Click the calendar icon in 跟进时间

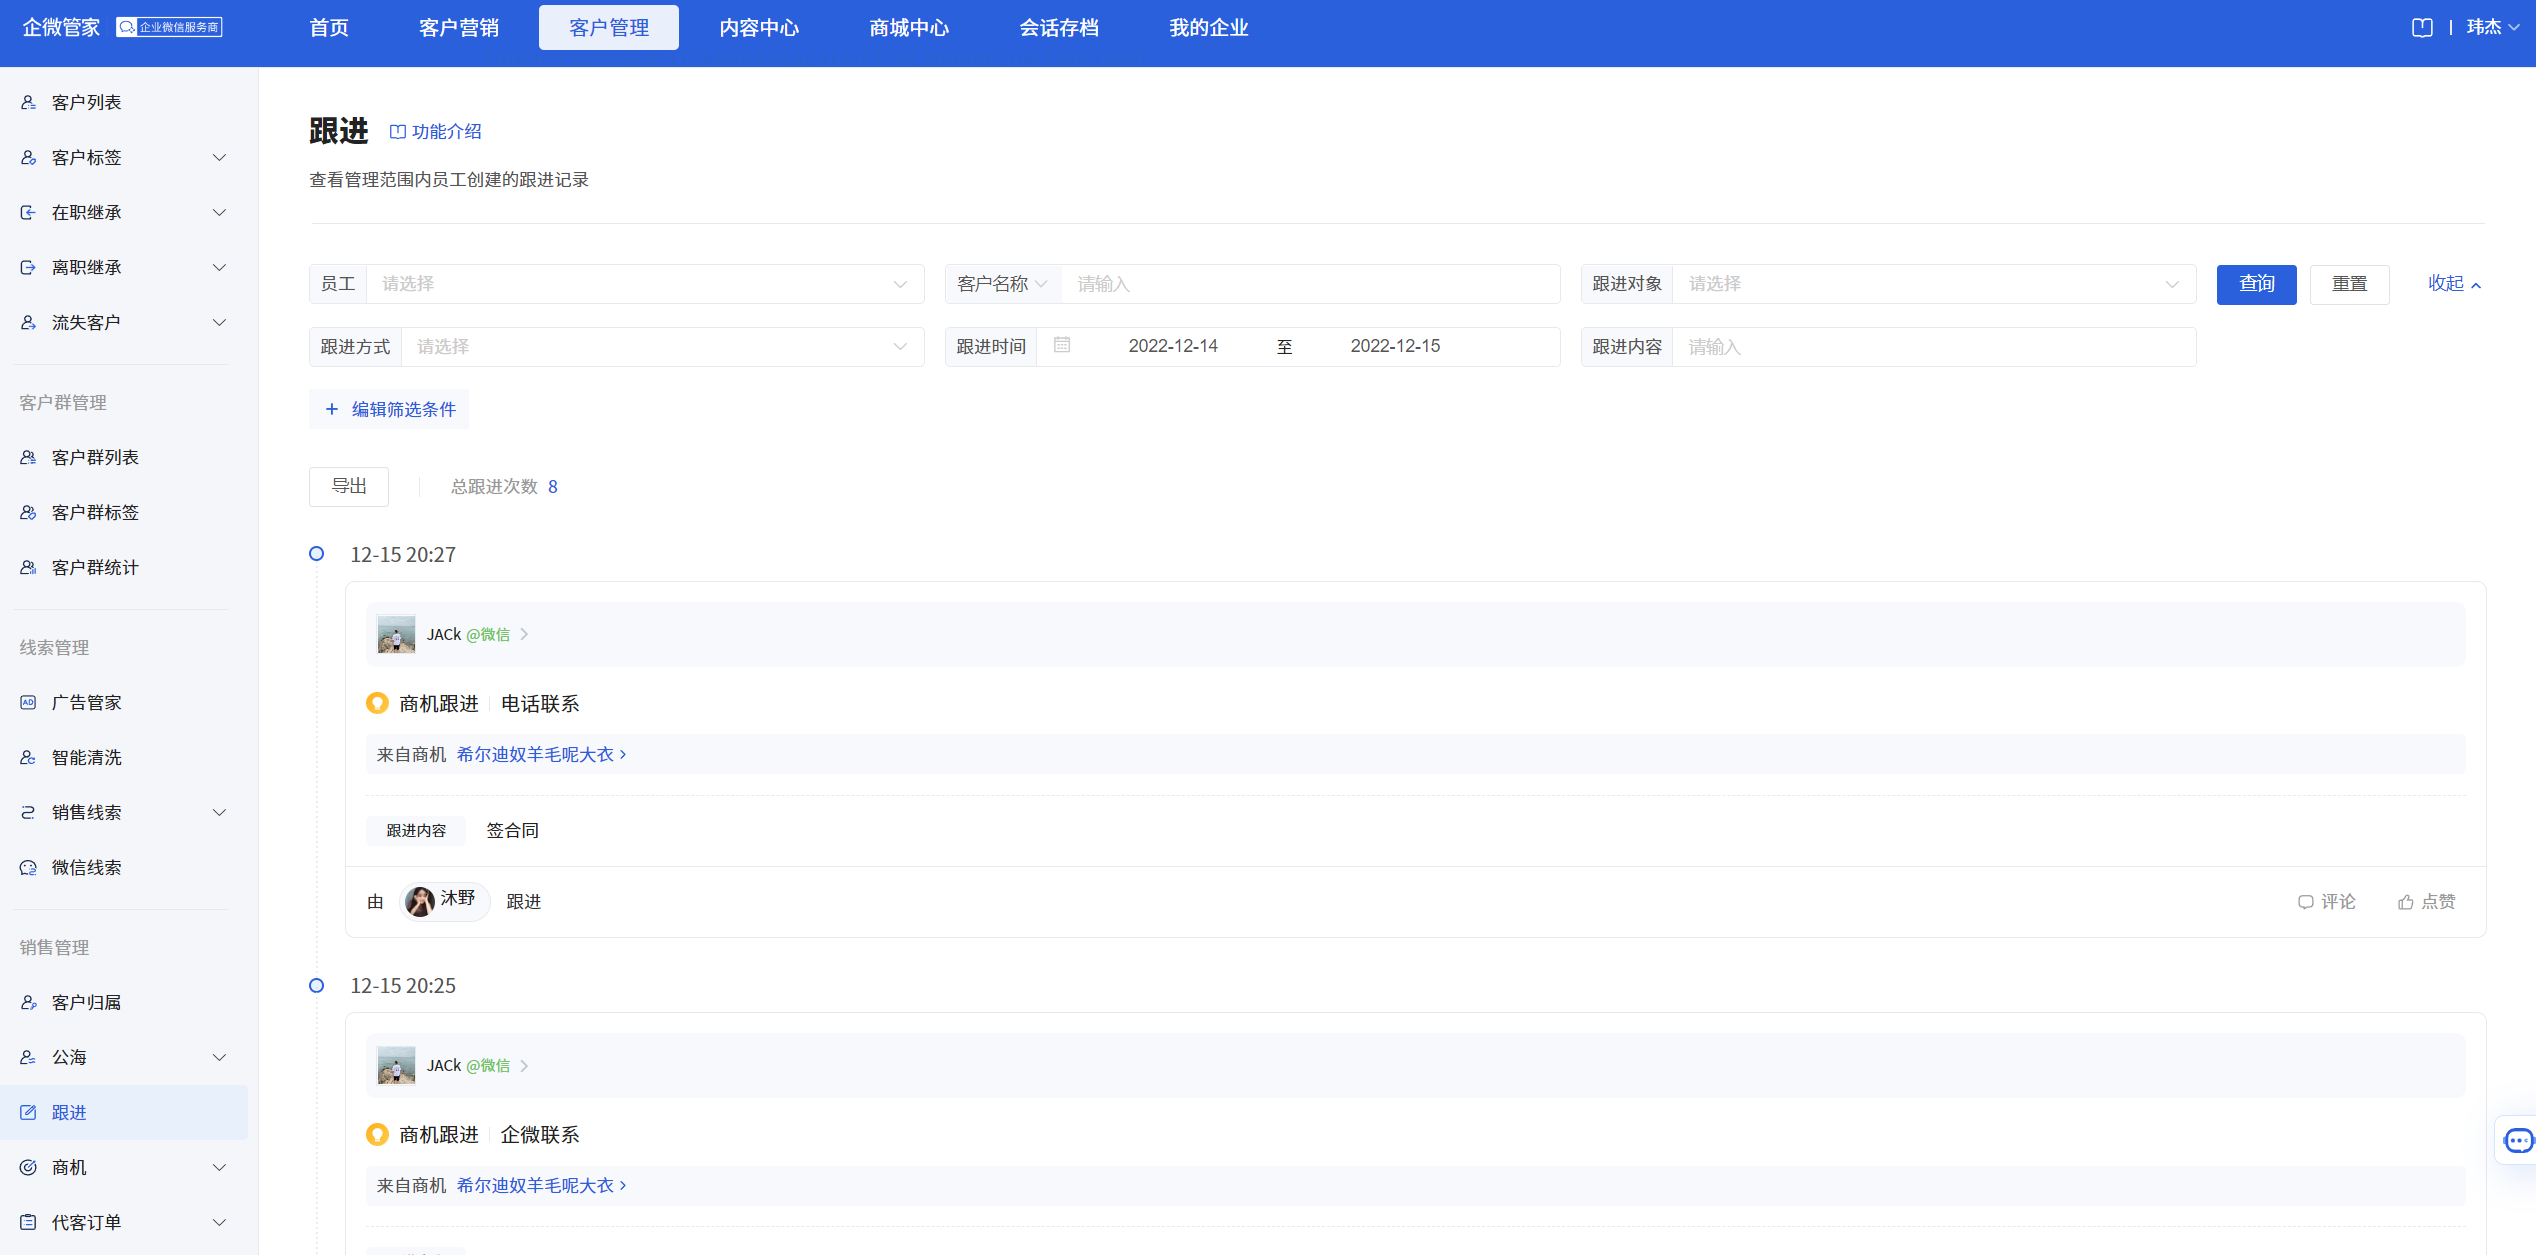(1062, 345)
